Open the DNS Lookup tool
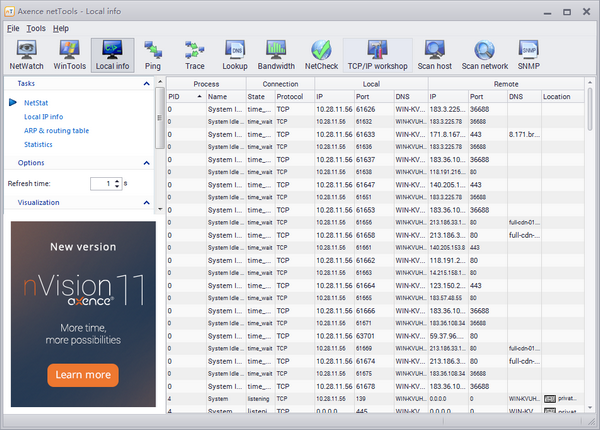Screen dimensions: 600x430 click(235, 54)
